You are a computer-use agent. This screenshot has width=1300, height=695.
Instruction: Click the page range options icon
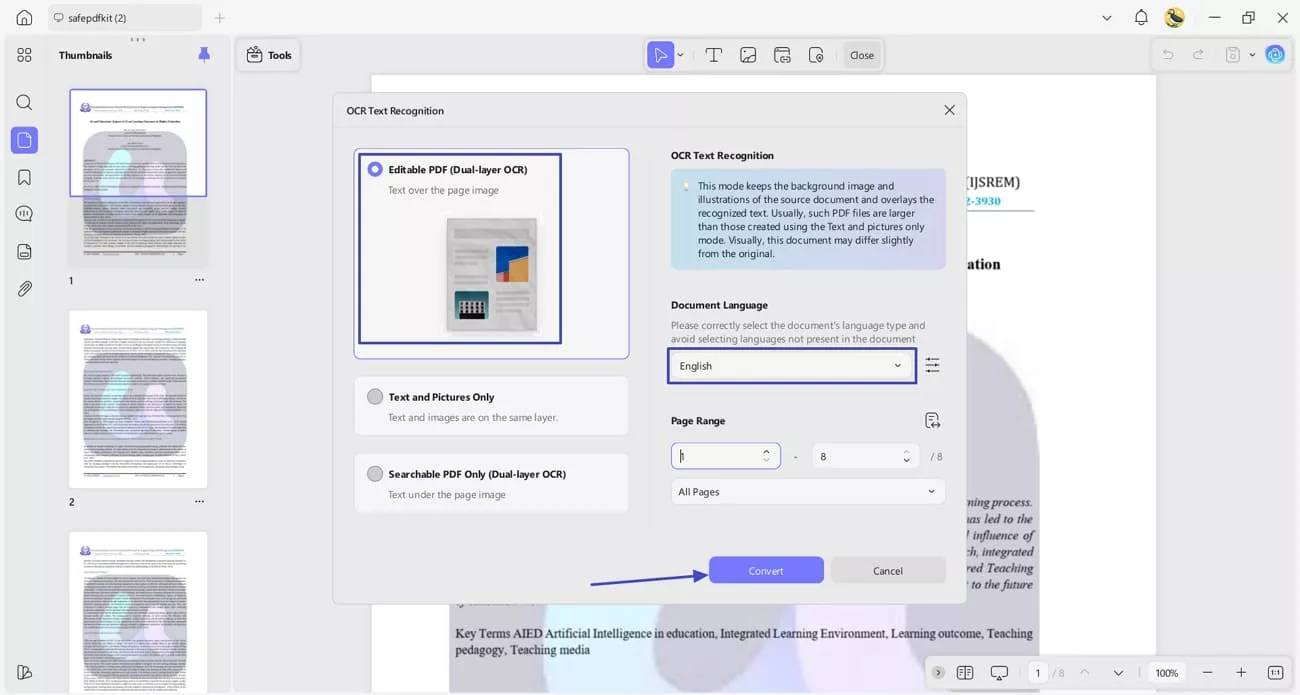[932, 421]
